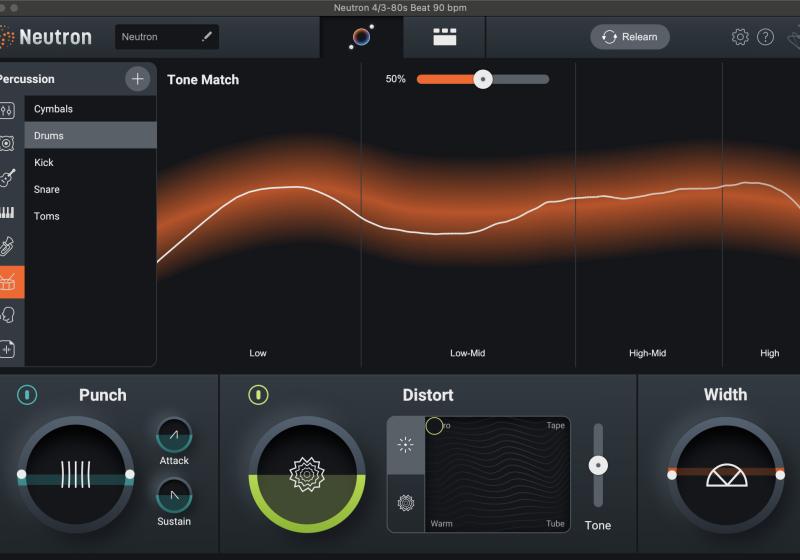
Task: Click the Punch module title
Action: (103, 395)
